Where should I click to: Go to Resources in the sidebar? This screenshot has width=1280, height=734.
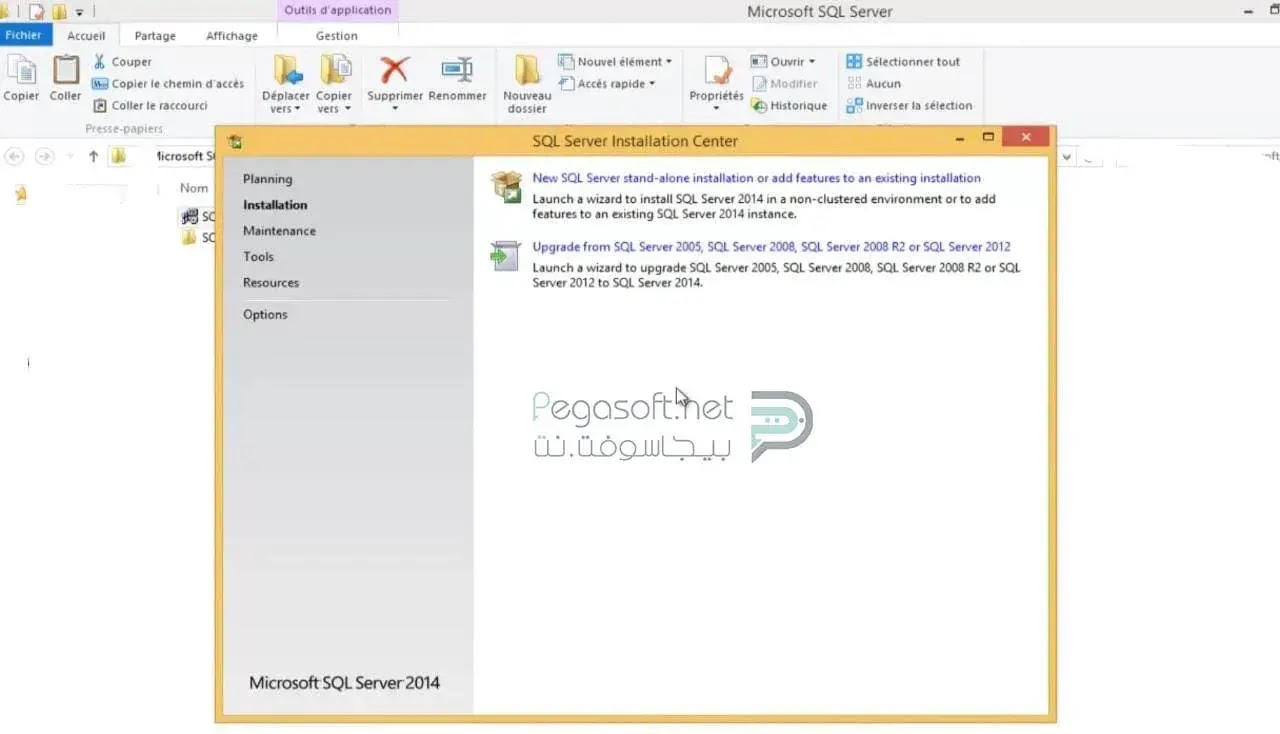tap(271, 283)
